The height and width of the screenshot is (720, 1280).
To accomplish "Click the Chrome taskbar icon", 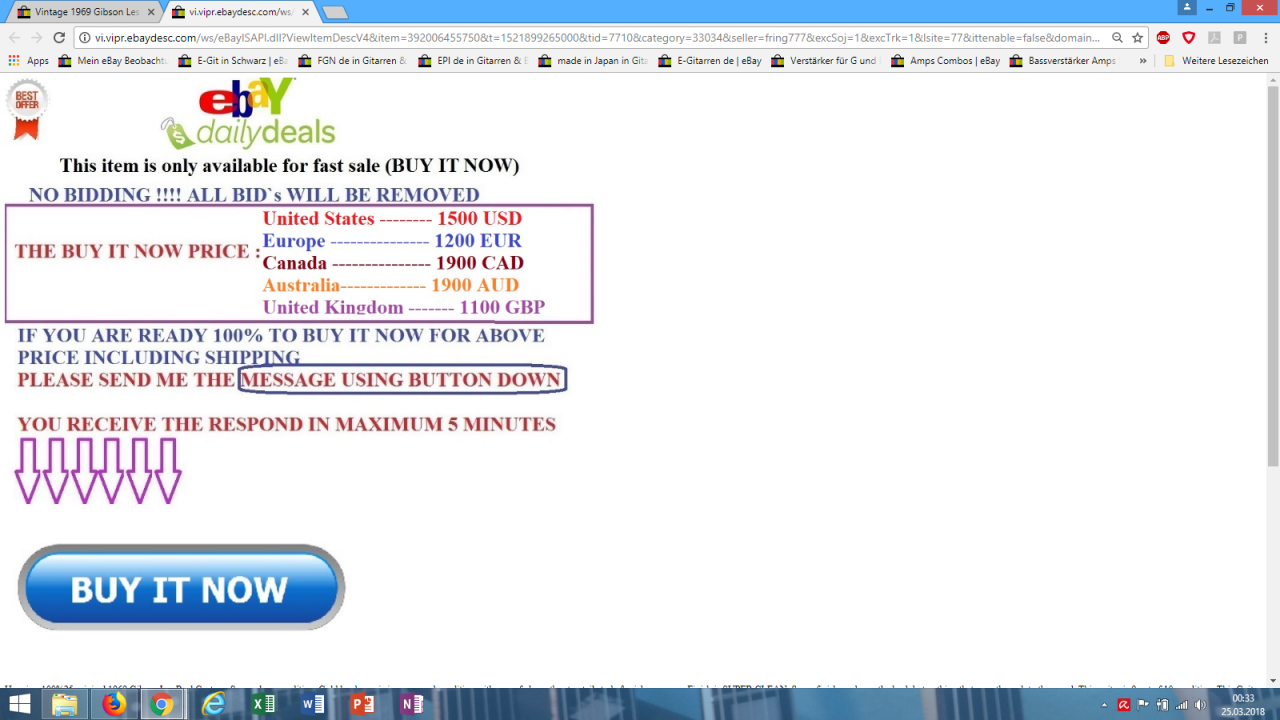I will coord(162,704).
